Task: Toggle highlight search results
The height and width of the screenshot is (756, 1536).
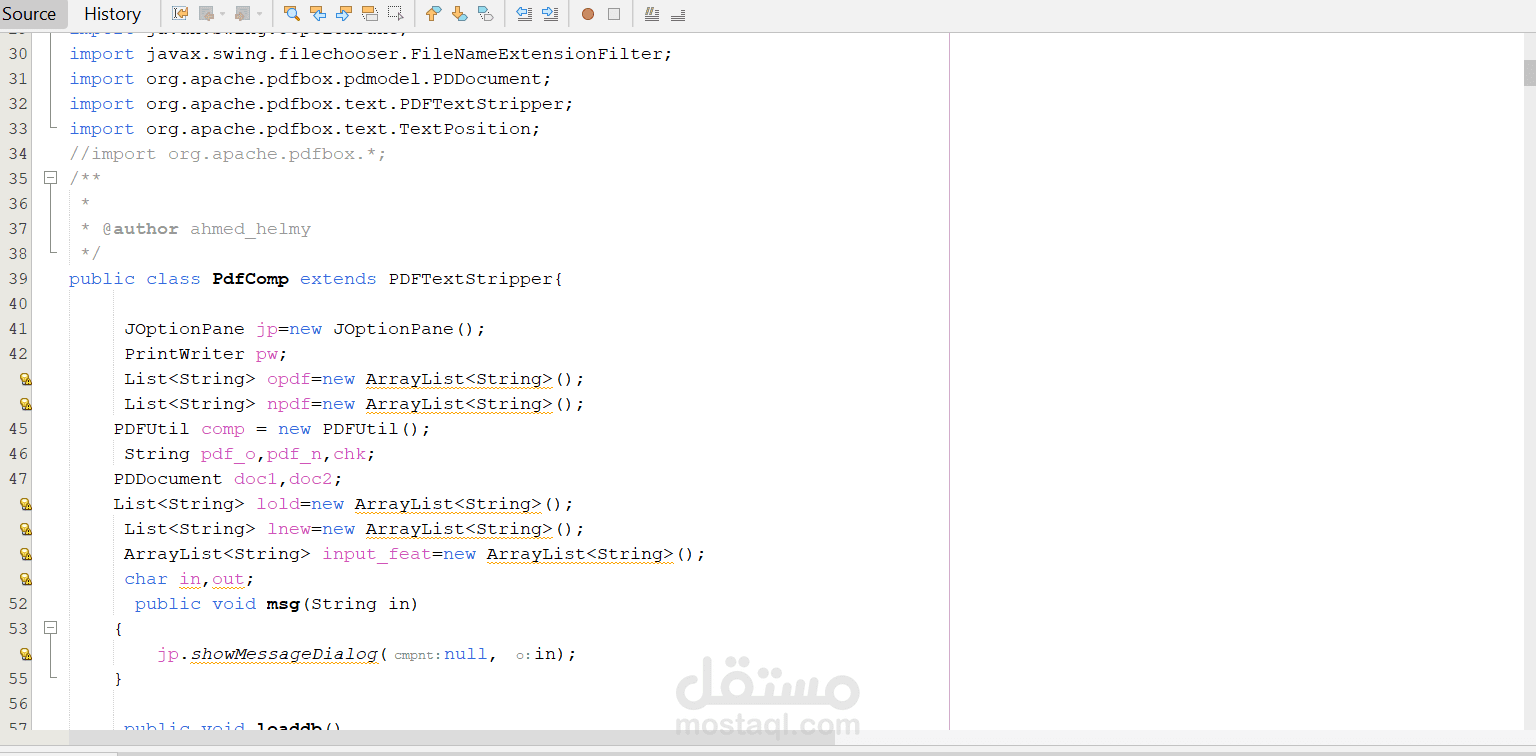Action: (x=370, y=14)
